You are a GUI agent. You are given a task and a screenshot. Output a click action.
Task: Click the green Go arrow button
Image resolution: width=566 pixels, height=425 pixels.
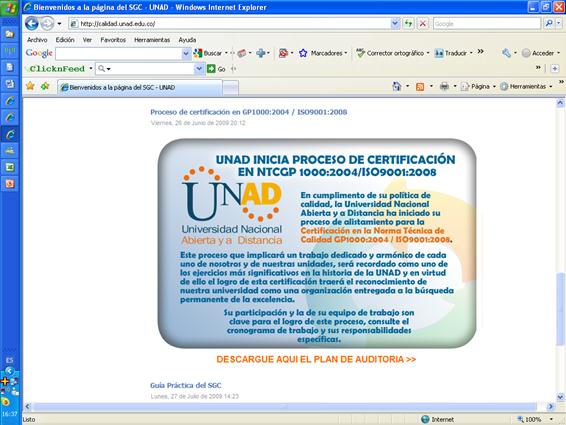tap(211, 69)
